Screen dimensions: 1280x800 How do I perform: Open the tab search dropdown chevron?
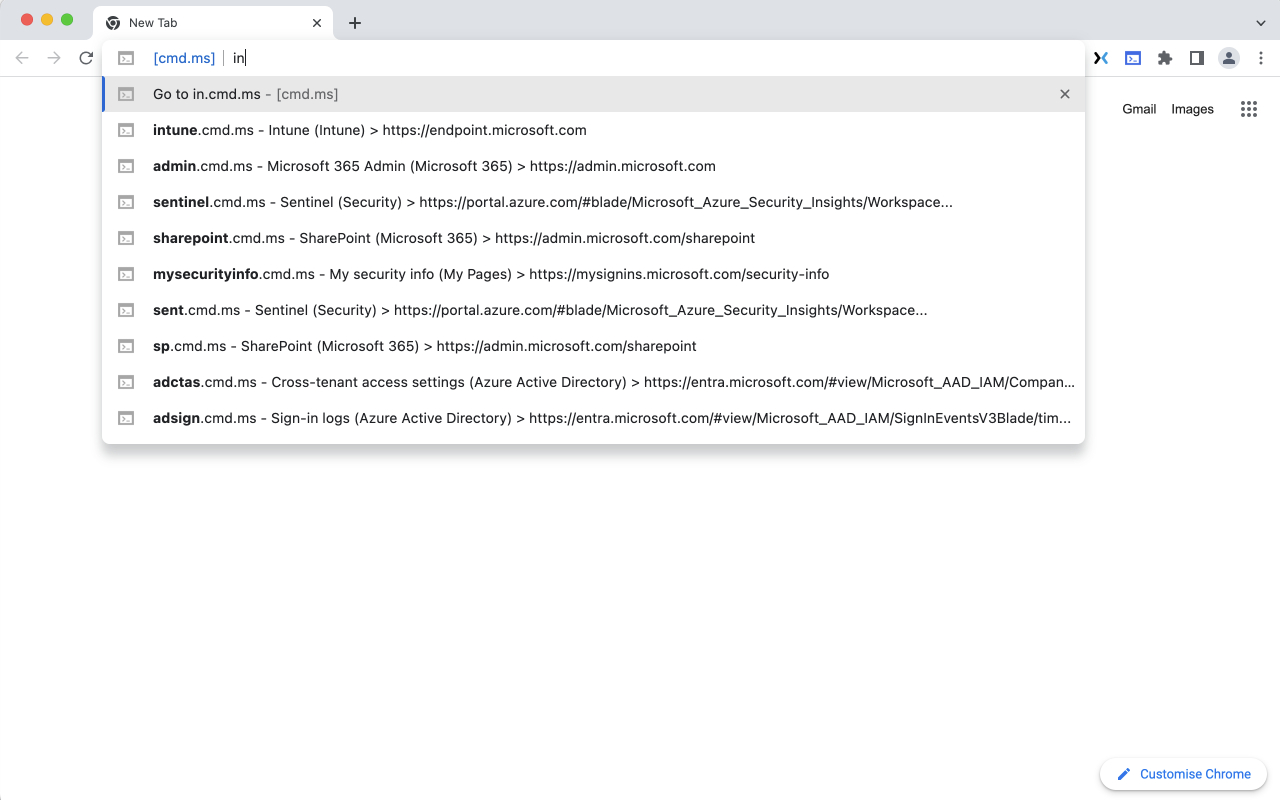[1259, 22]
